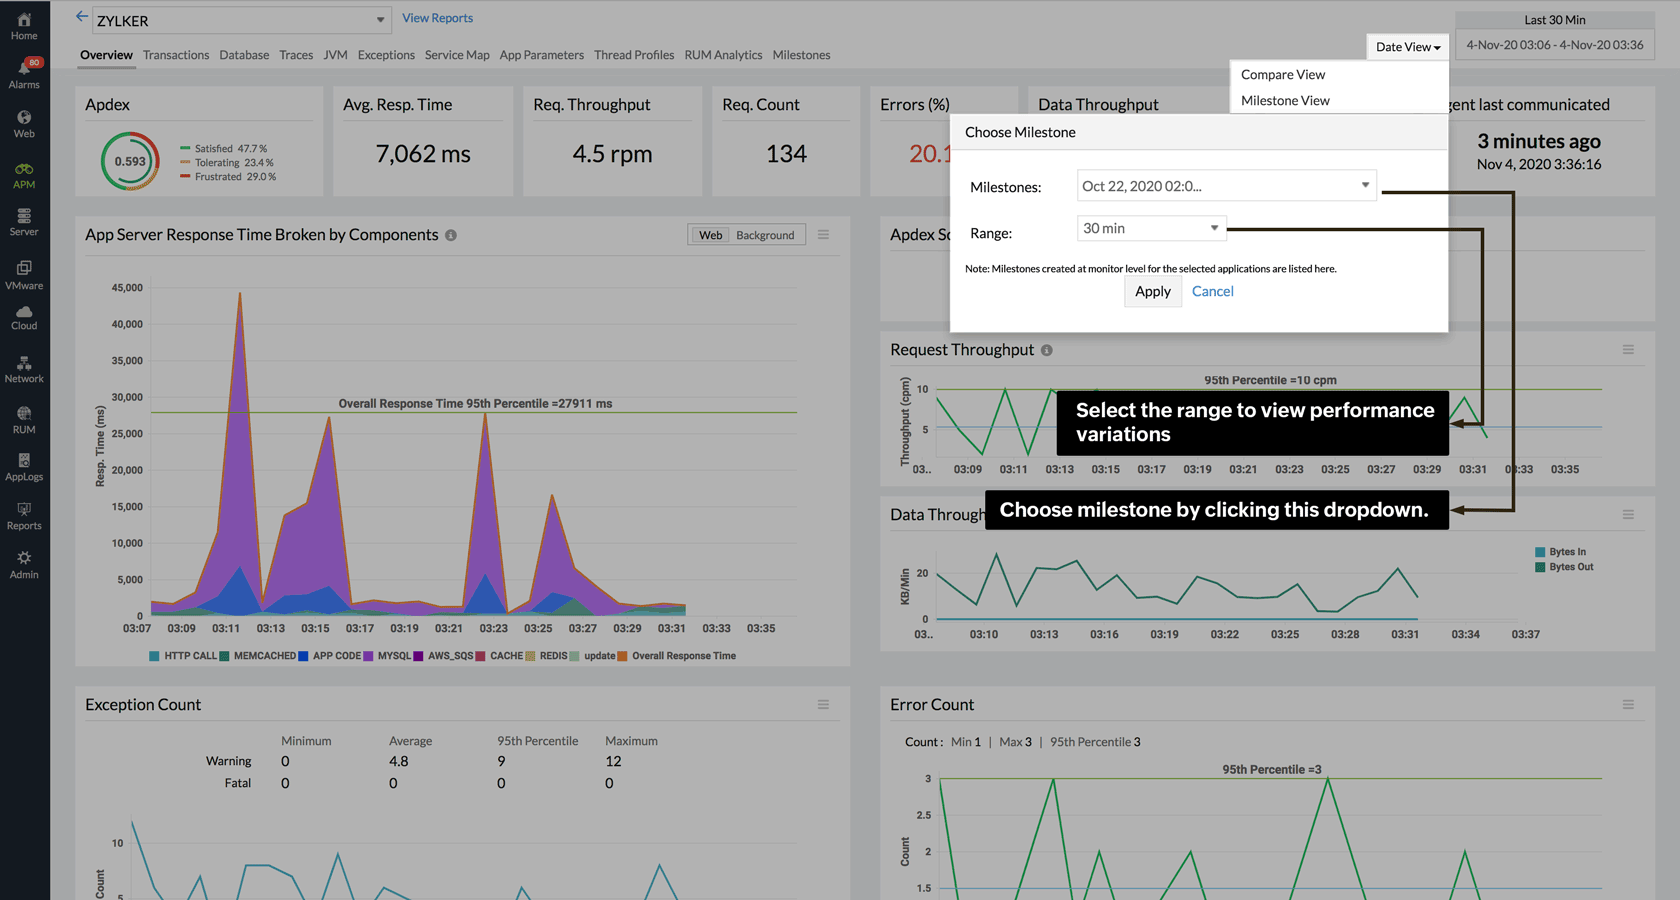Open hamburger menu on Exception Count panel
This screenshot has width=1680, height=900.
click(x=823, y=705)
